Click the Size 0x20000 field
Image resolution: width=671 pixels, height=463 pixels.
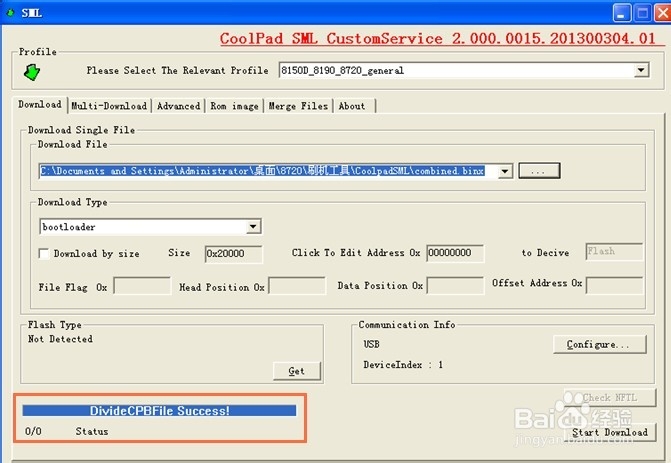(234, 254)
